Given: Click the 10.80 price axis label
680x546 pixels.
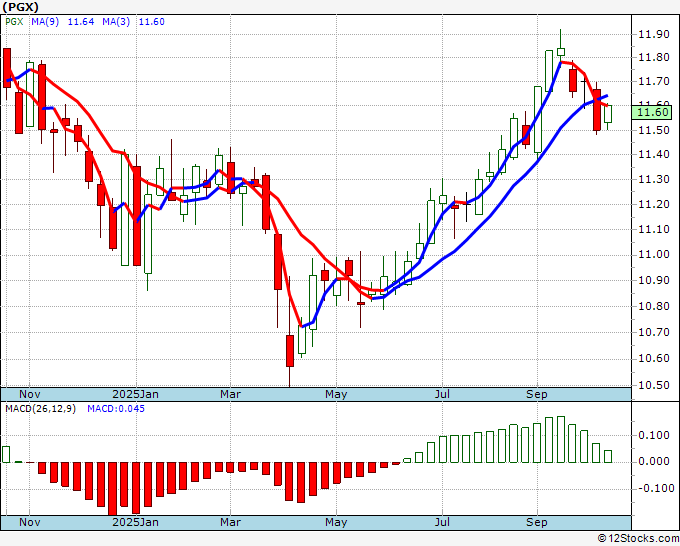Looking at the screenshot, I should (x=654, y=307).
